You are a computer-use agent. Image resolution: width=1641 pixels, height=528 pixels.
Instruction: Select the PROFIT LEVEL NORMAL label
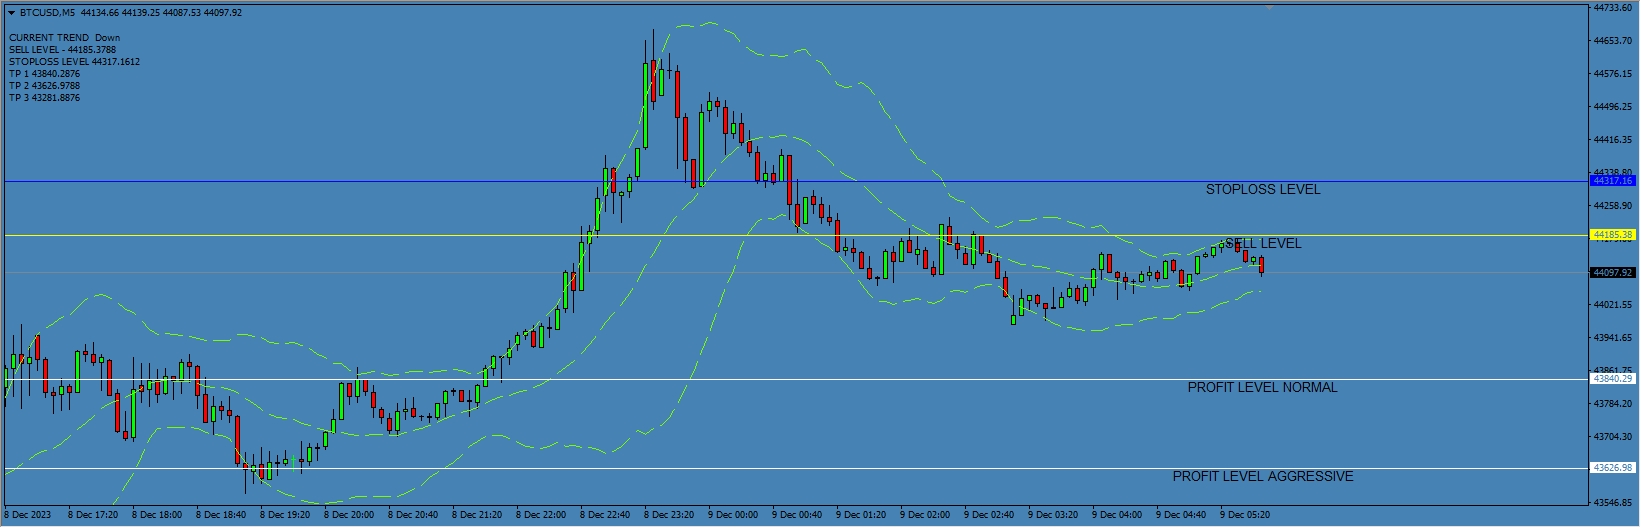coord(1262,387)
